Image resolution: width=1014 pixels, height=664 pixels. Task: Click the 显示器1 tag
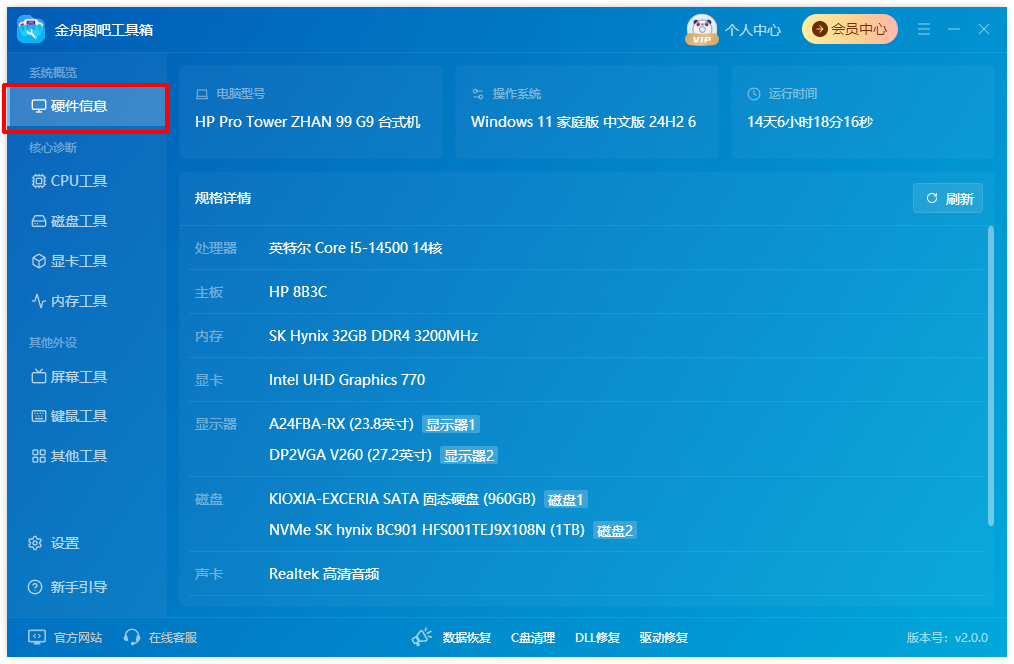pos(451,425)
